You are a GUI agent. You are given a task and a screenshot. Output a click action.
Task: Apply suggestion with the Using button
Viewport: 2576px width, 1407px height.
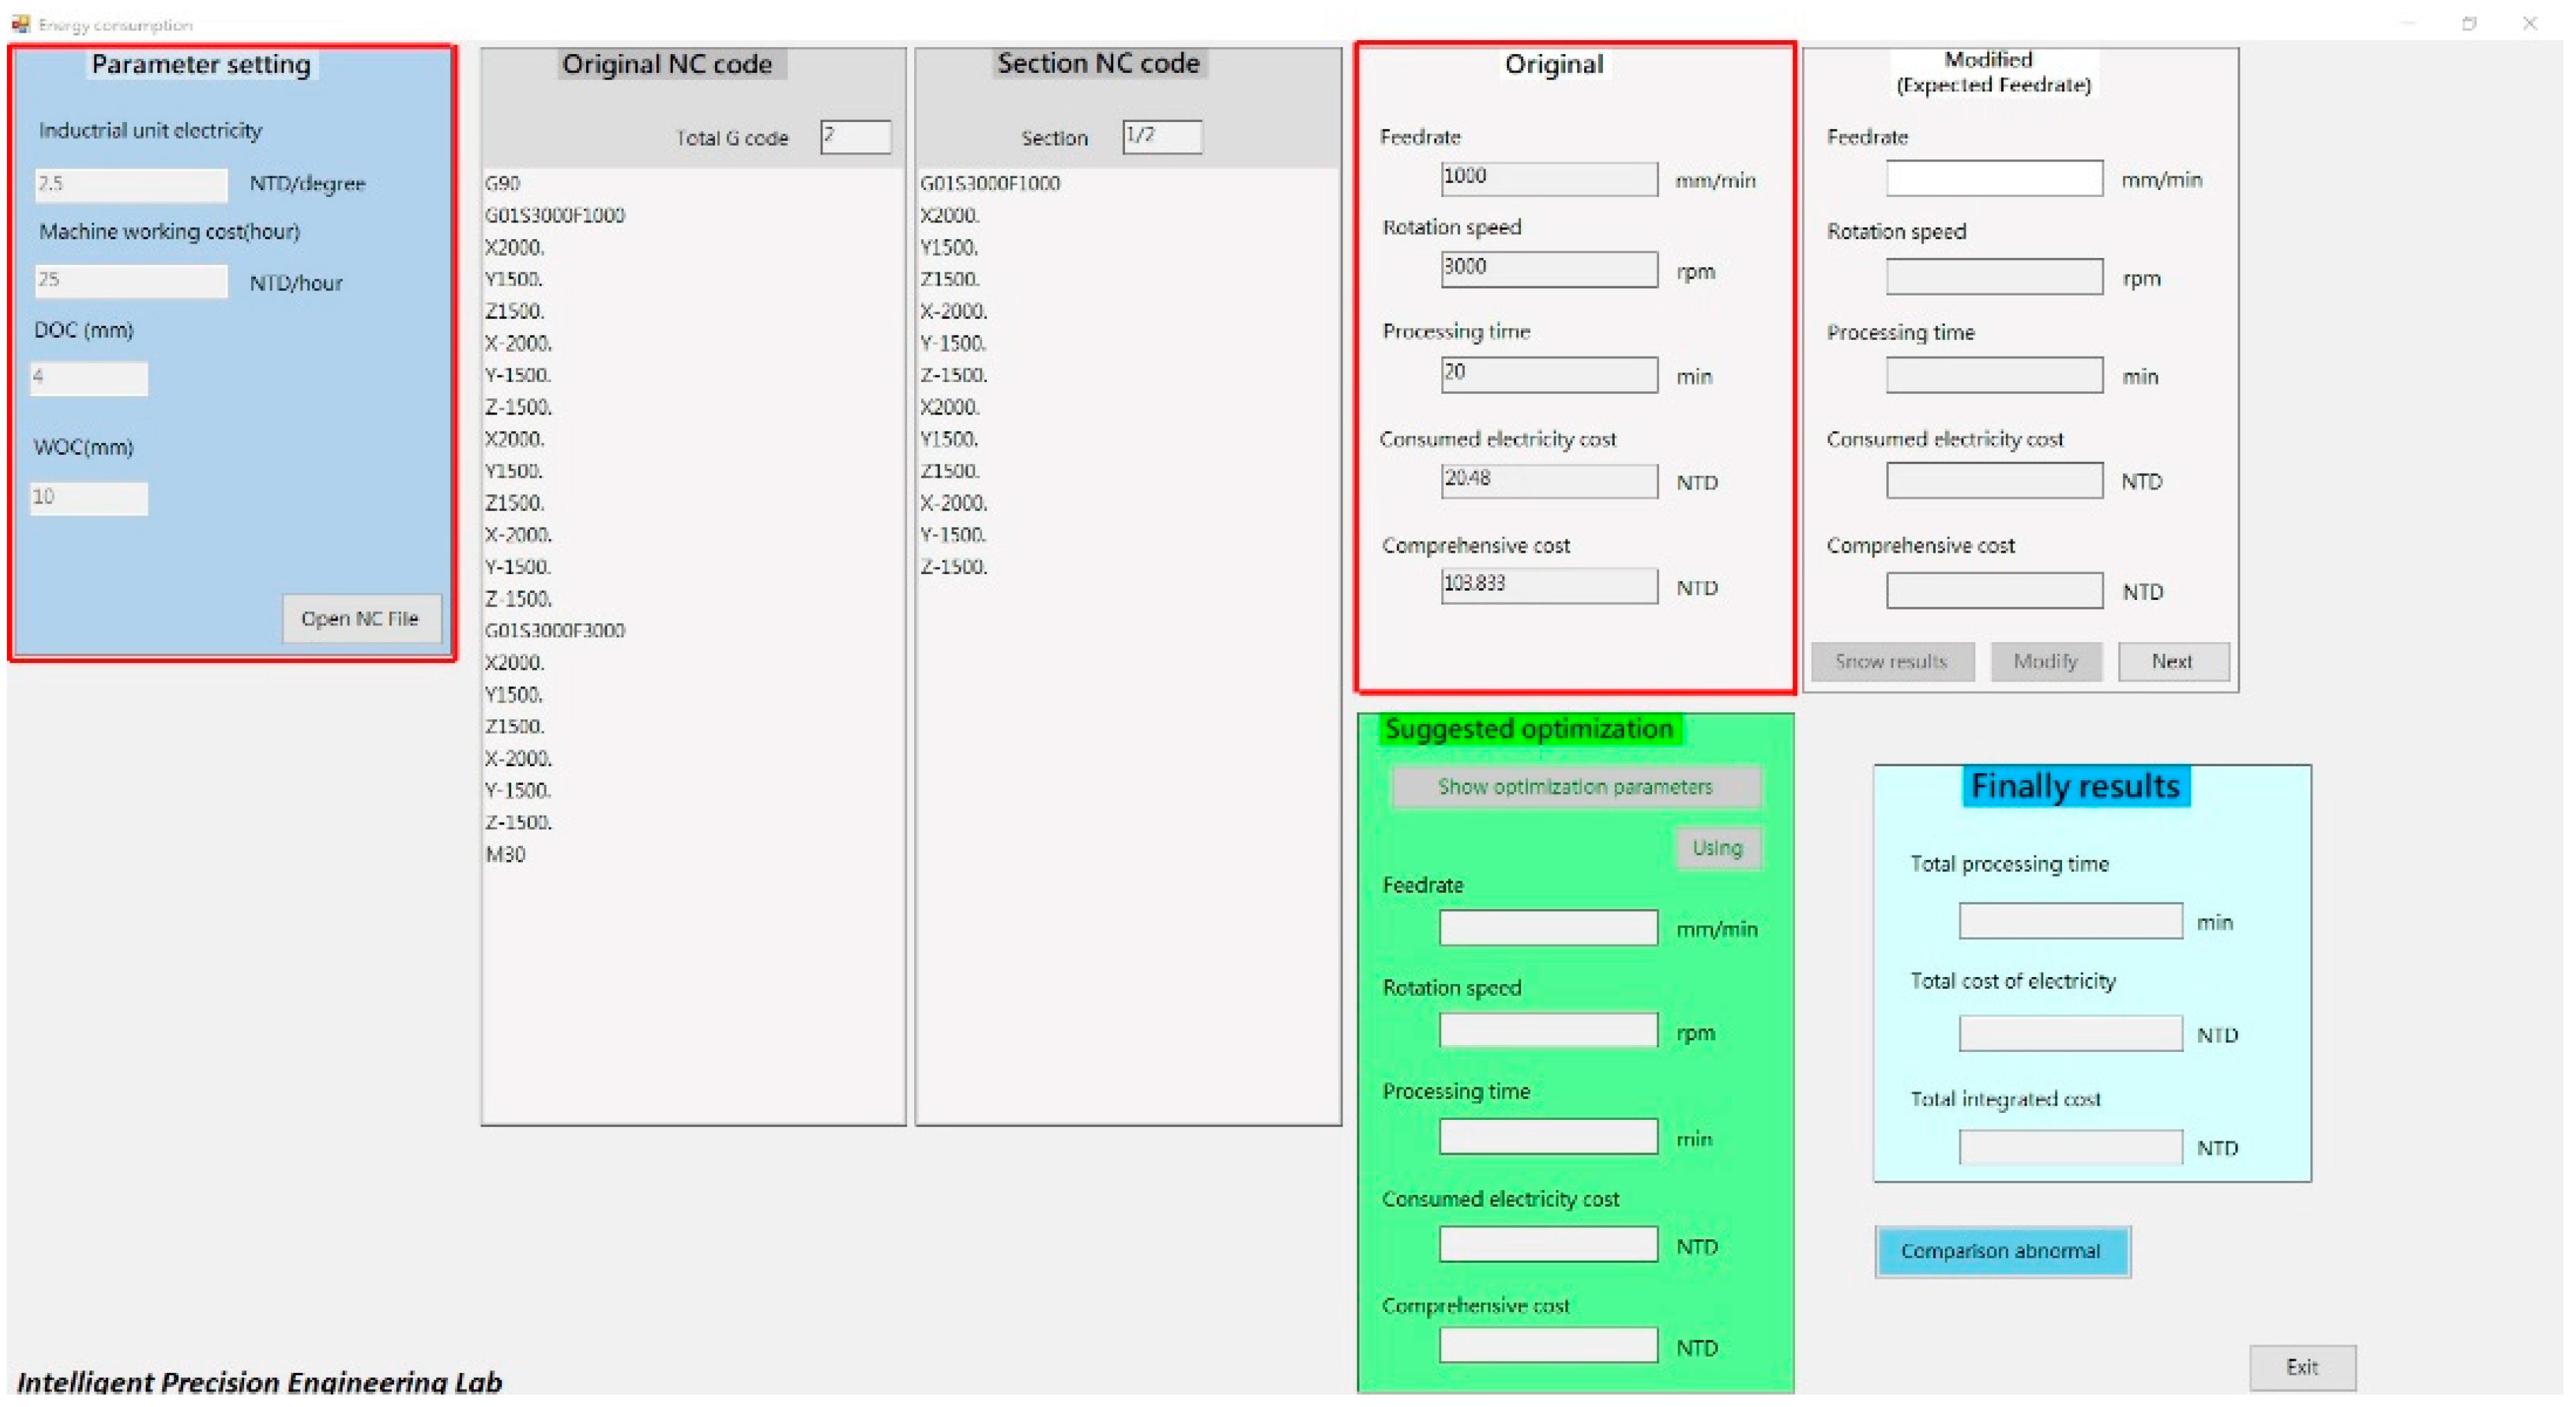[1717, 848]
